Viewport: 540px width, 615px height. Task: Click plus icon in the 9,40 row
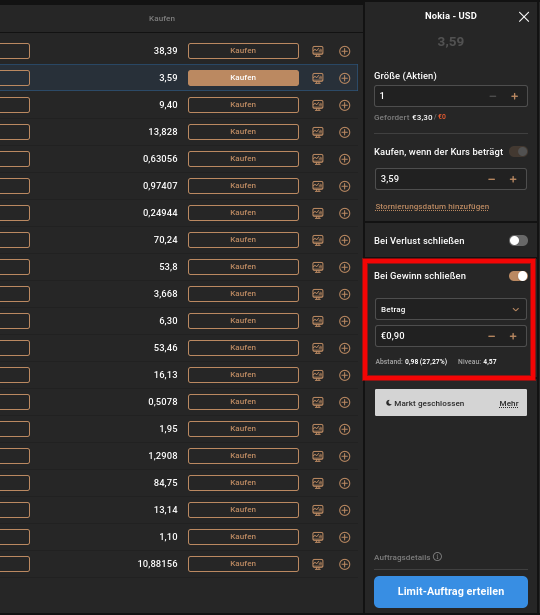point(344,105)
